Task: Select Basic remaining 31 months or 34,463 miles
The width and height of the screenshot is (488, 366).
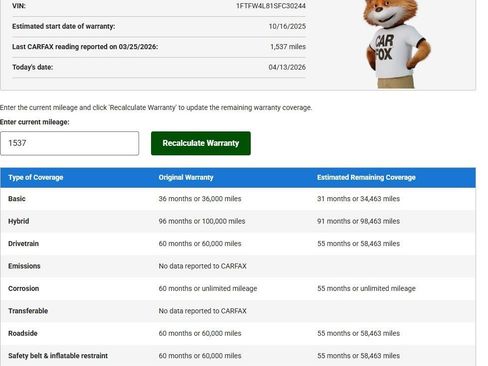Action: pos(358,199)
